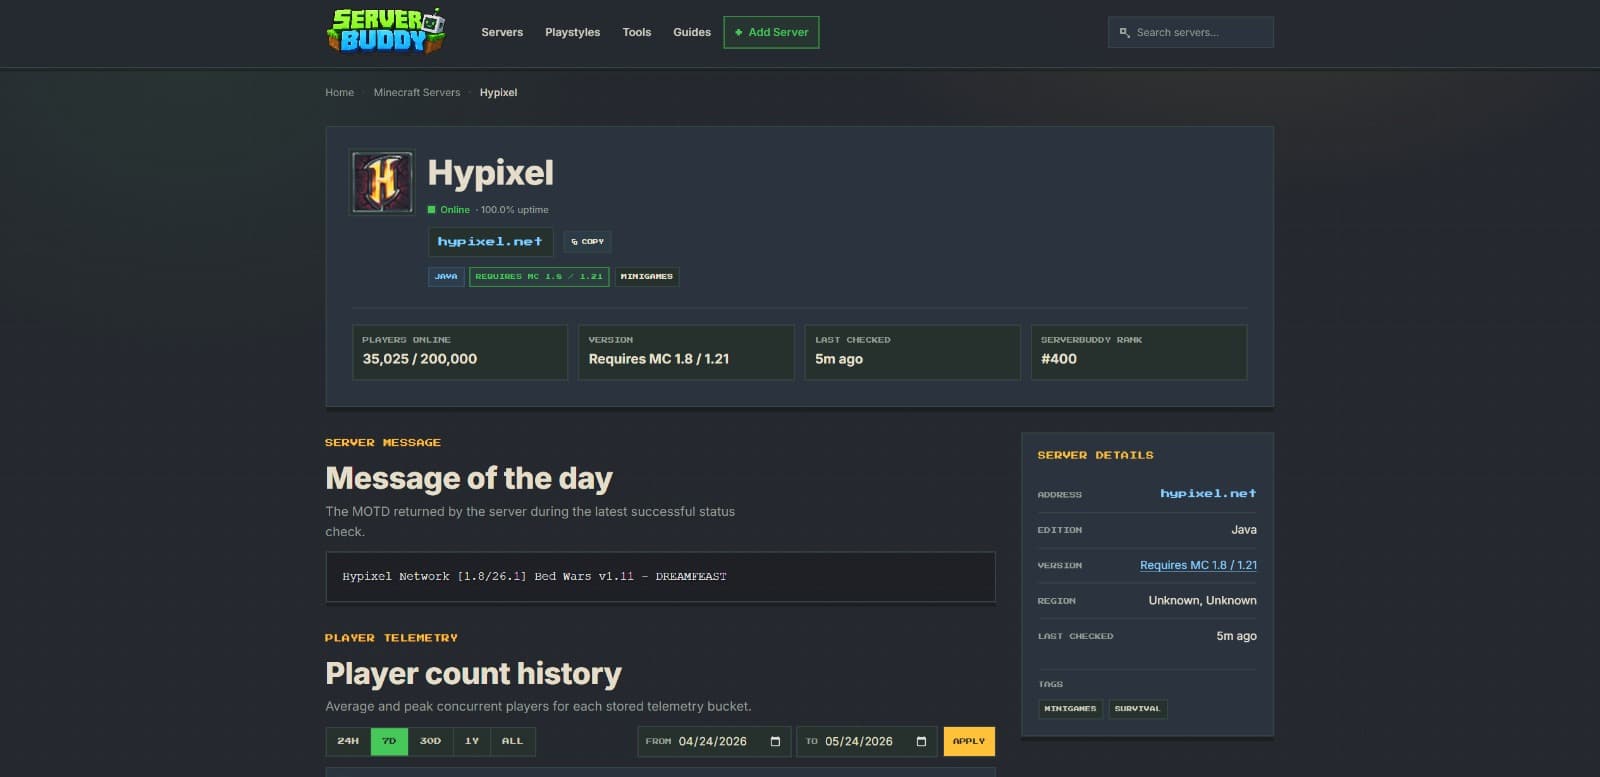Select the JAVA edition tag
Image resolution: width=1600 pixels, height=777 pixels.
tap(446, 276)
